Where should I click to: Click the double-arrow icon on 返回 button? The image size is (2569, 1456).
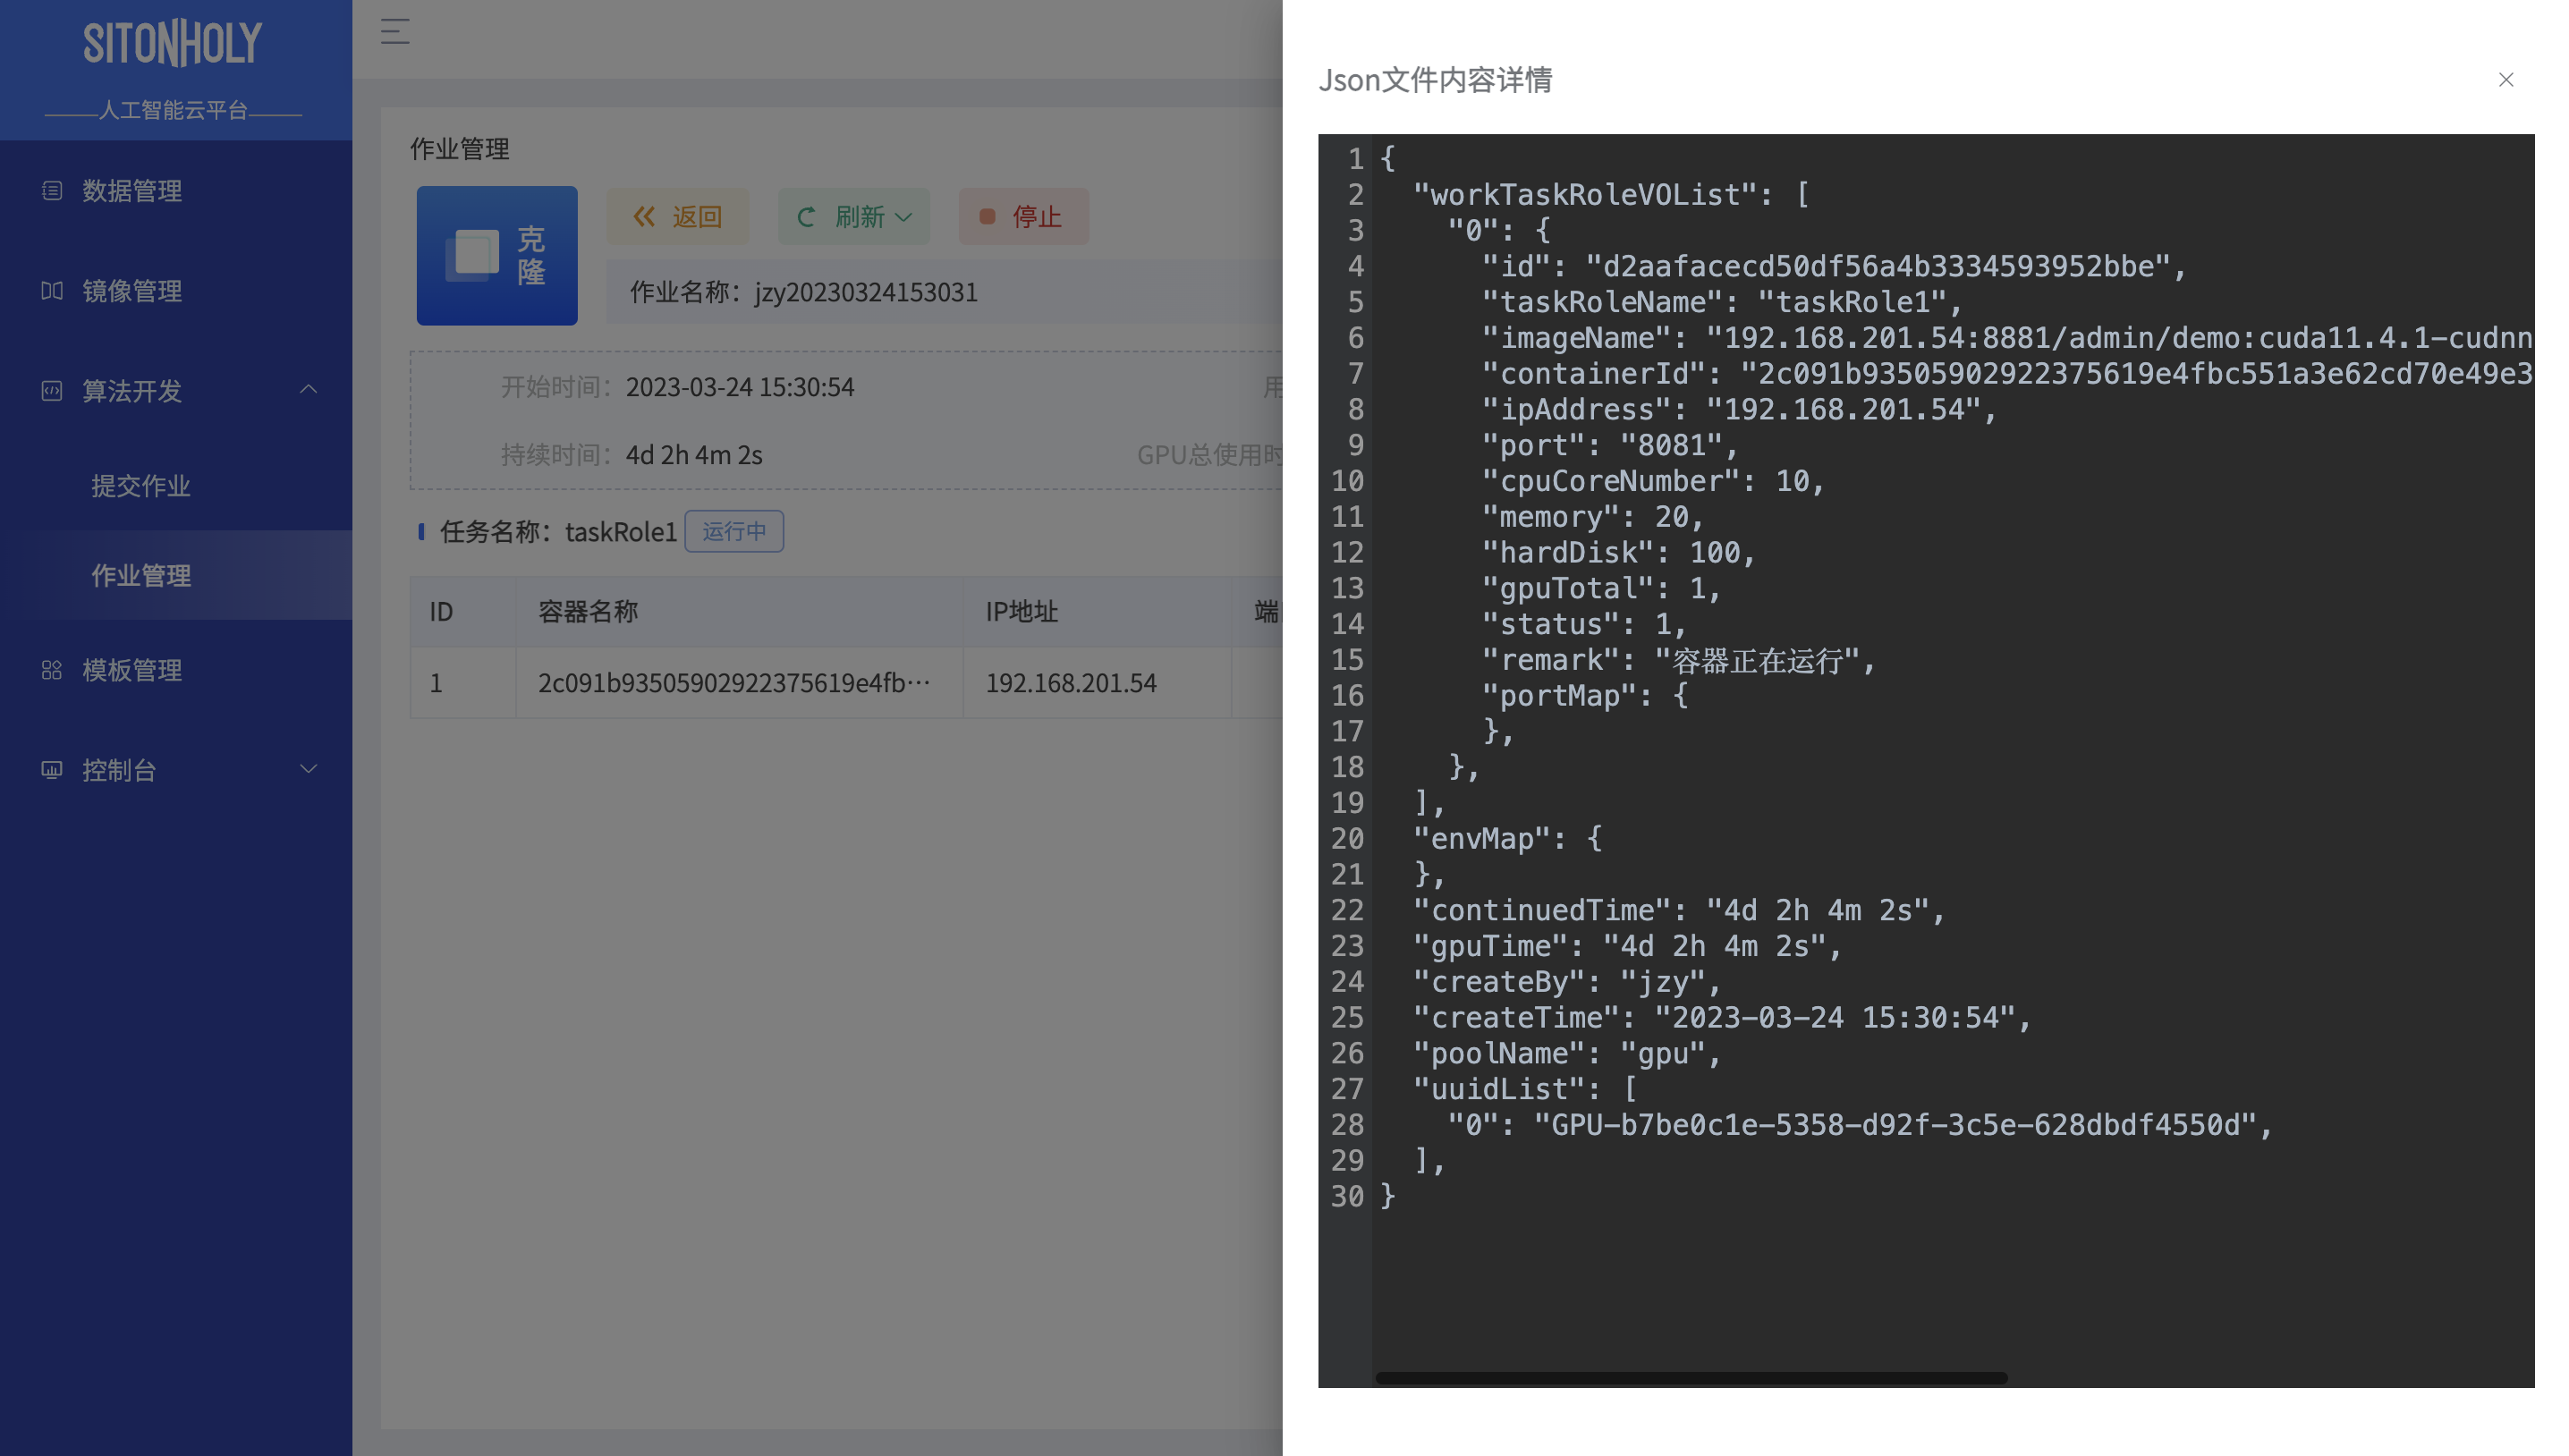coord(645,217)
